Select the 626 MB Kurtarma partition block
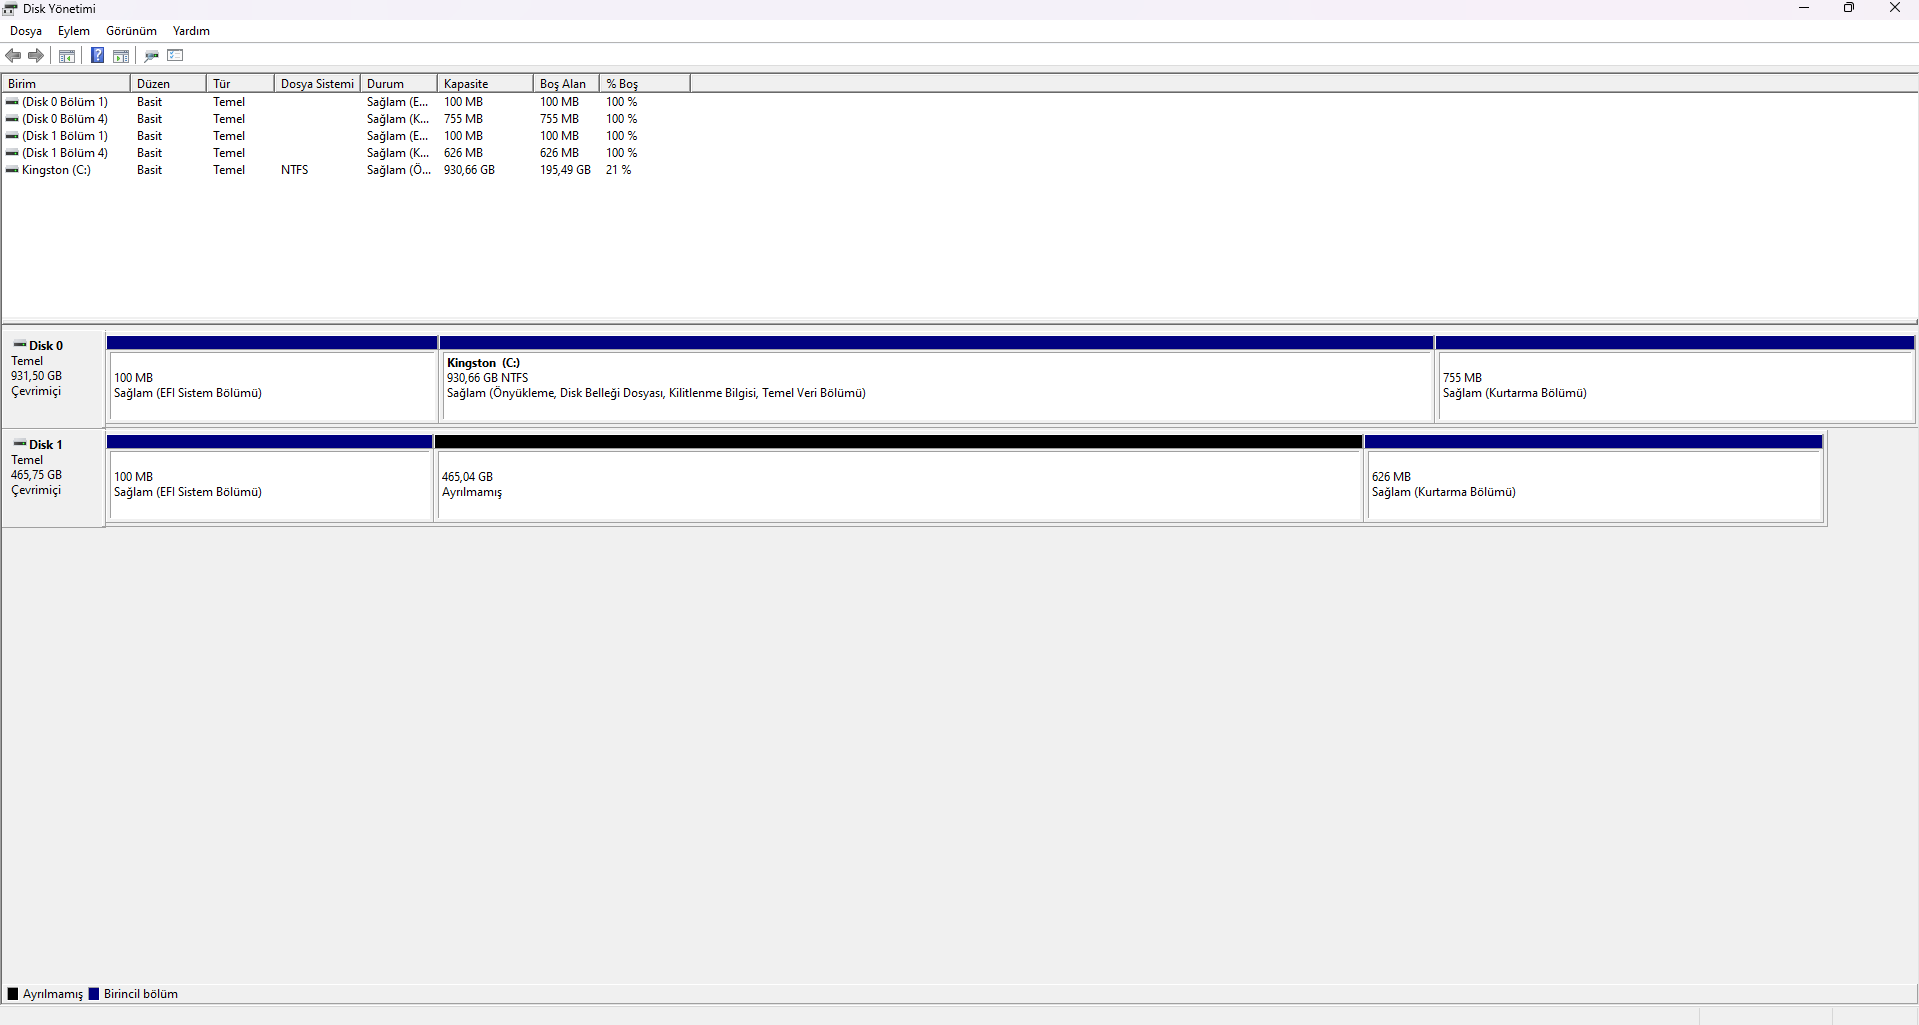This screenshot has height=1025, width=1919. click(1594, 478)
